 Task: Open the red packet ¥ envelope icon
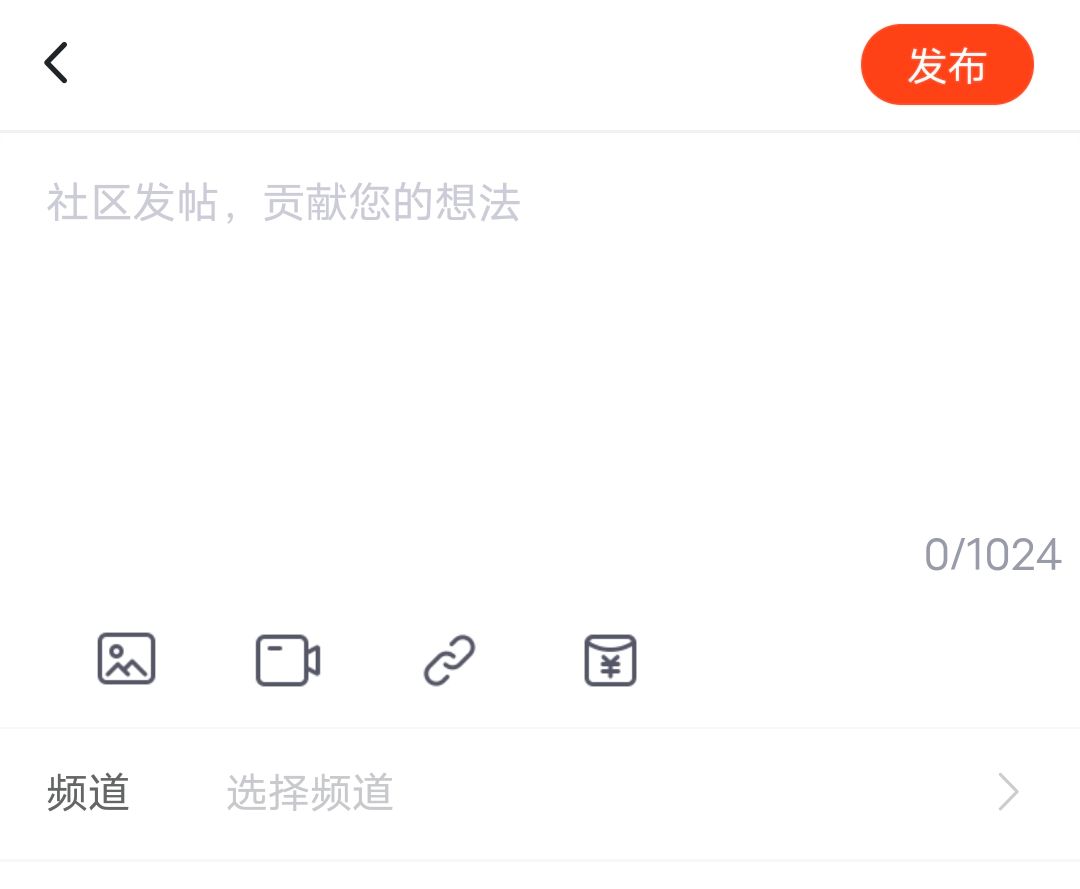[610, 660]
